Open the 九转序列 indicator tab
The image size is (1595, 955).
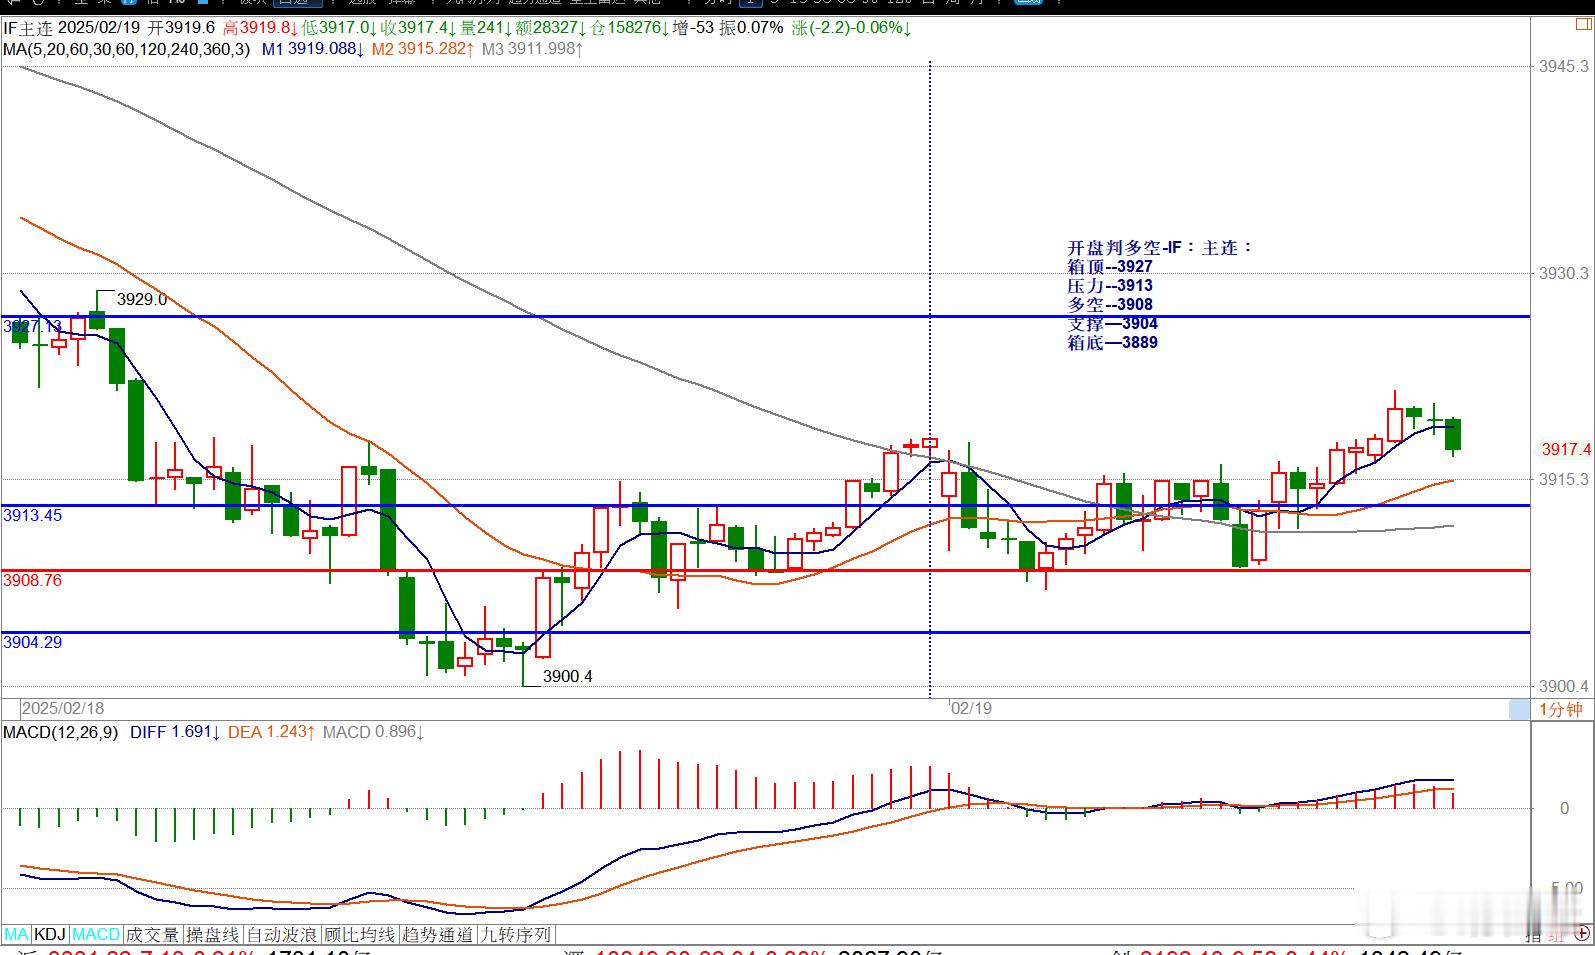coord(515,935)
